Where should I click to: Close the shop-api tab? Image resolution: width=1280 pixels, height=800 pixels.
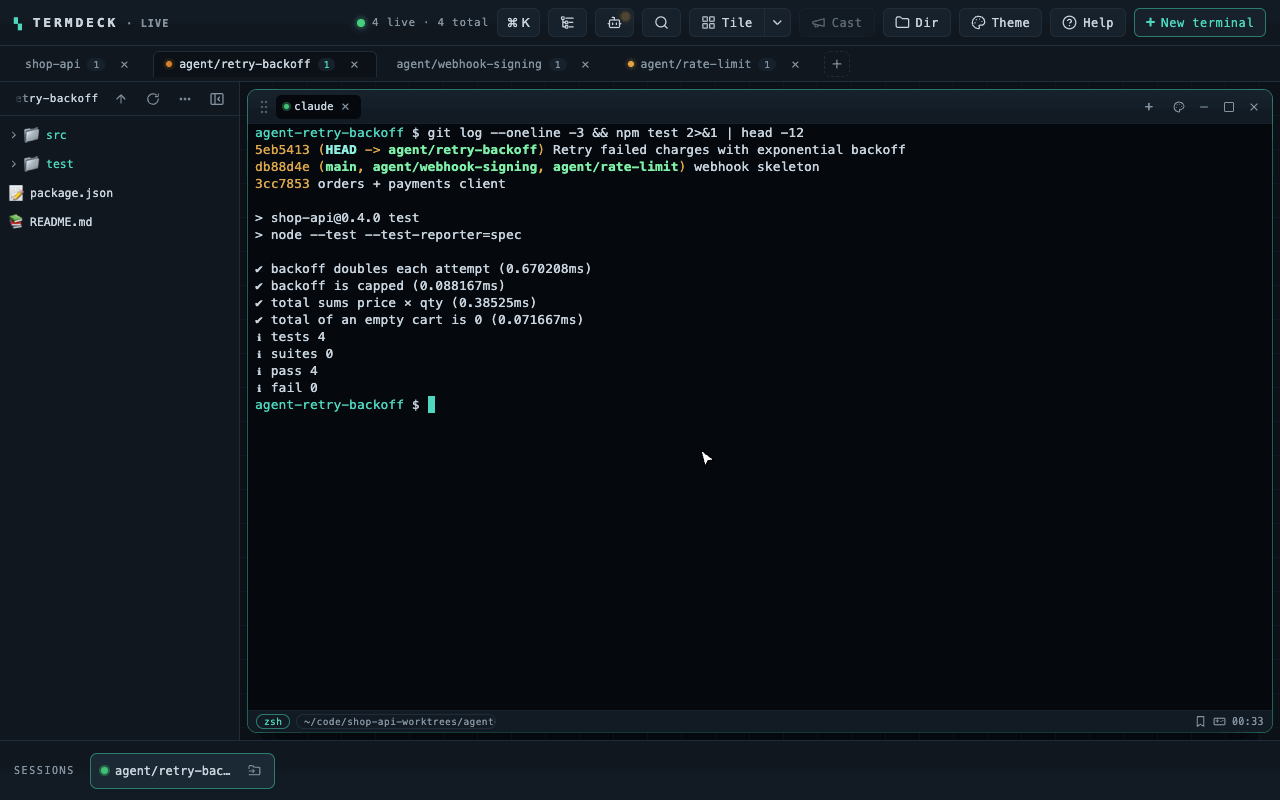tap(124, 64)
